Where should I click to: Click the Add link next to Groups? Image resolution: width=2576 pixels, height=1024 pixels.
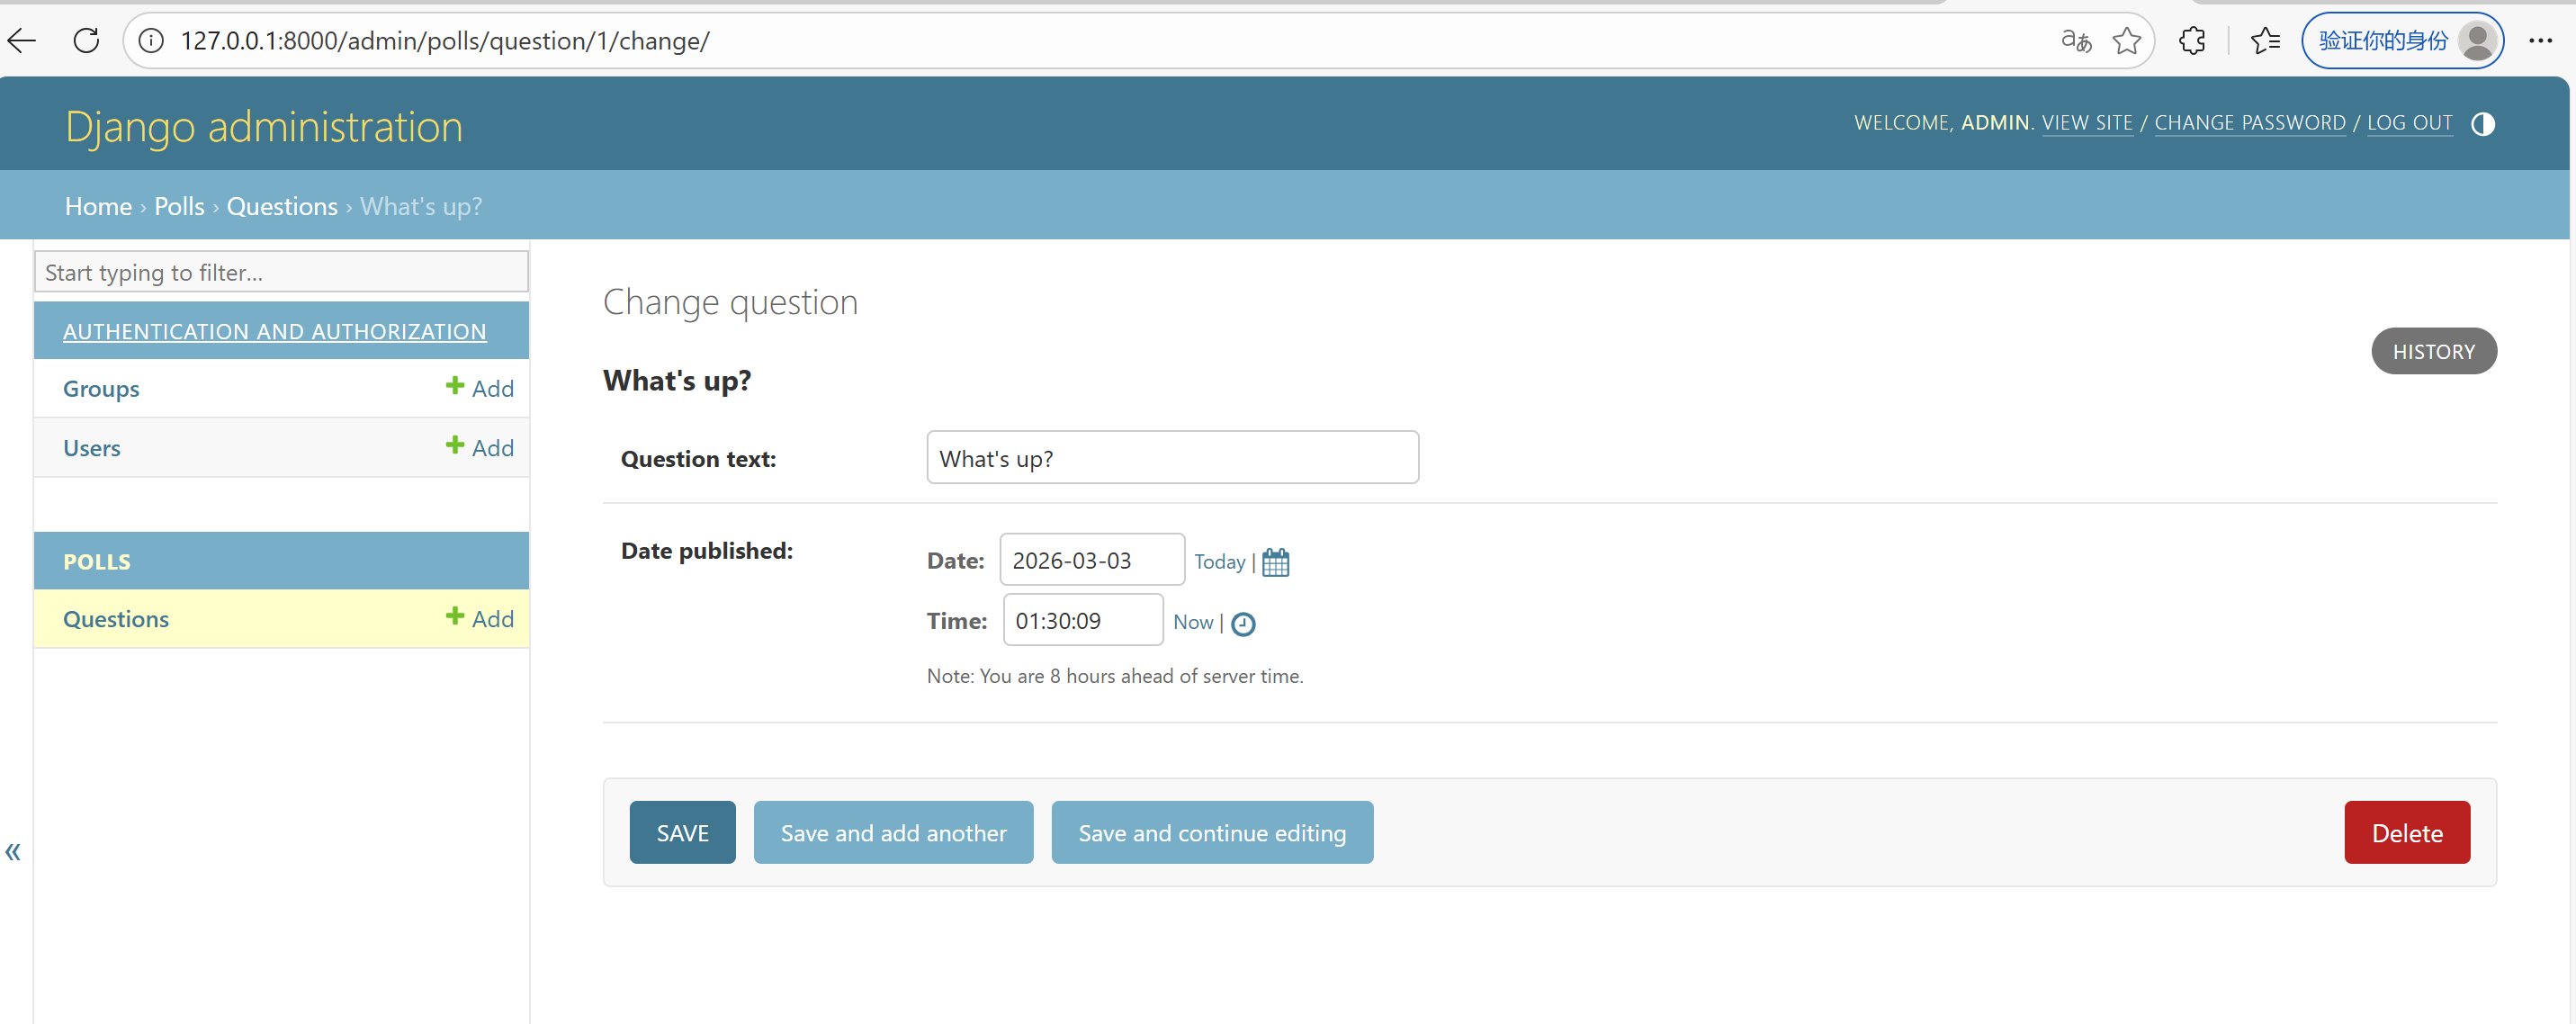480,388
